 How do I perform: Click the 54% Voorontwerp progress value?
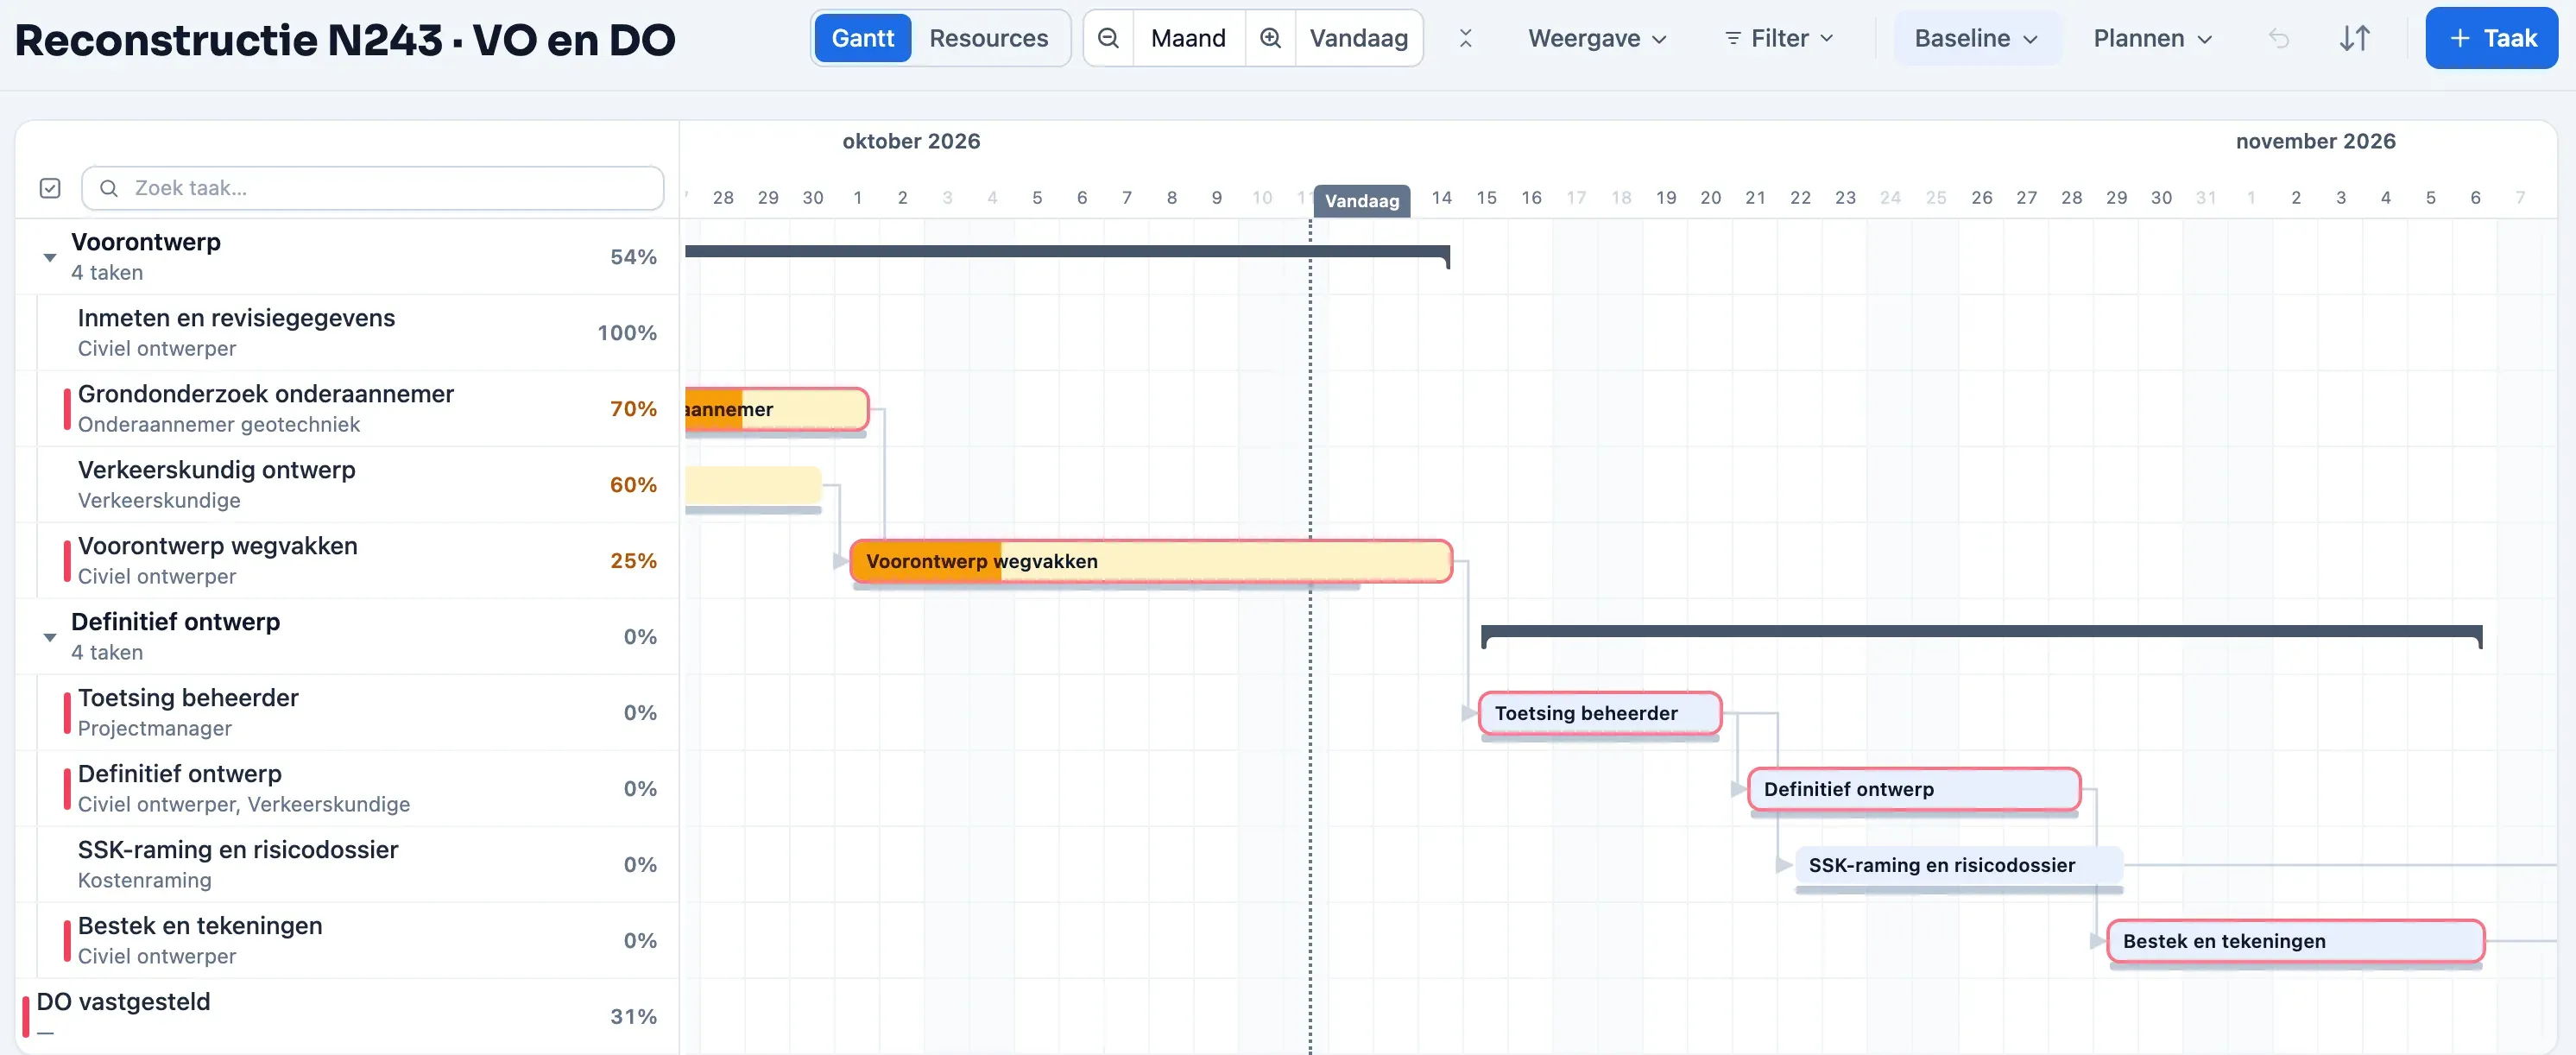[633, 257]
